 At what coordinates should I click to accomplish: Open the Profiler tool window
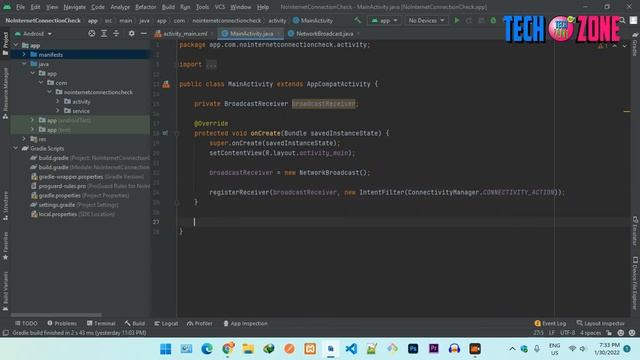pos(200,323)
